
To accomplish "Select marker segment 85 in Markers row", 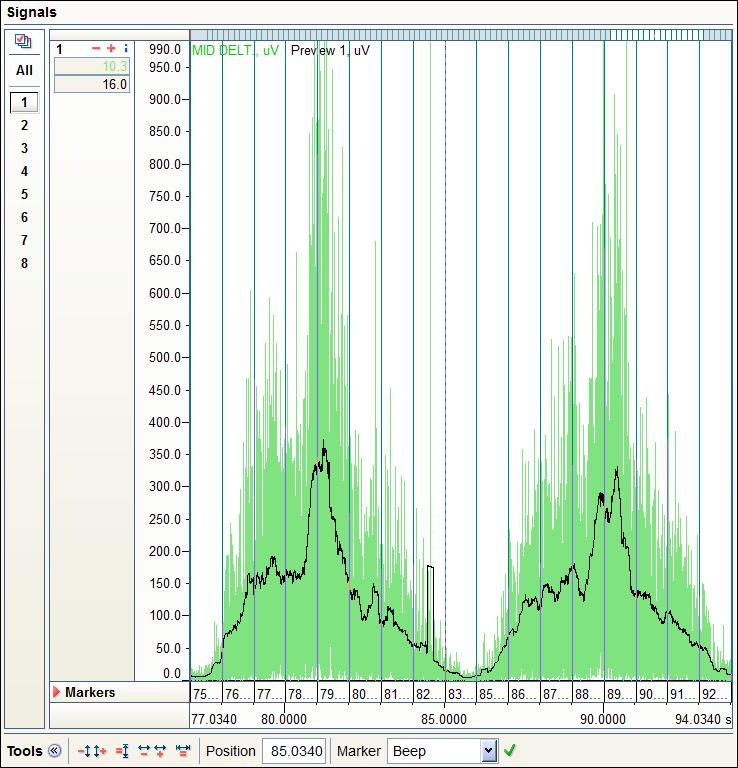I will pyautogui.click(x=492, y=694).
